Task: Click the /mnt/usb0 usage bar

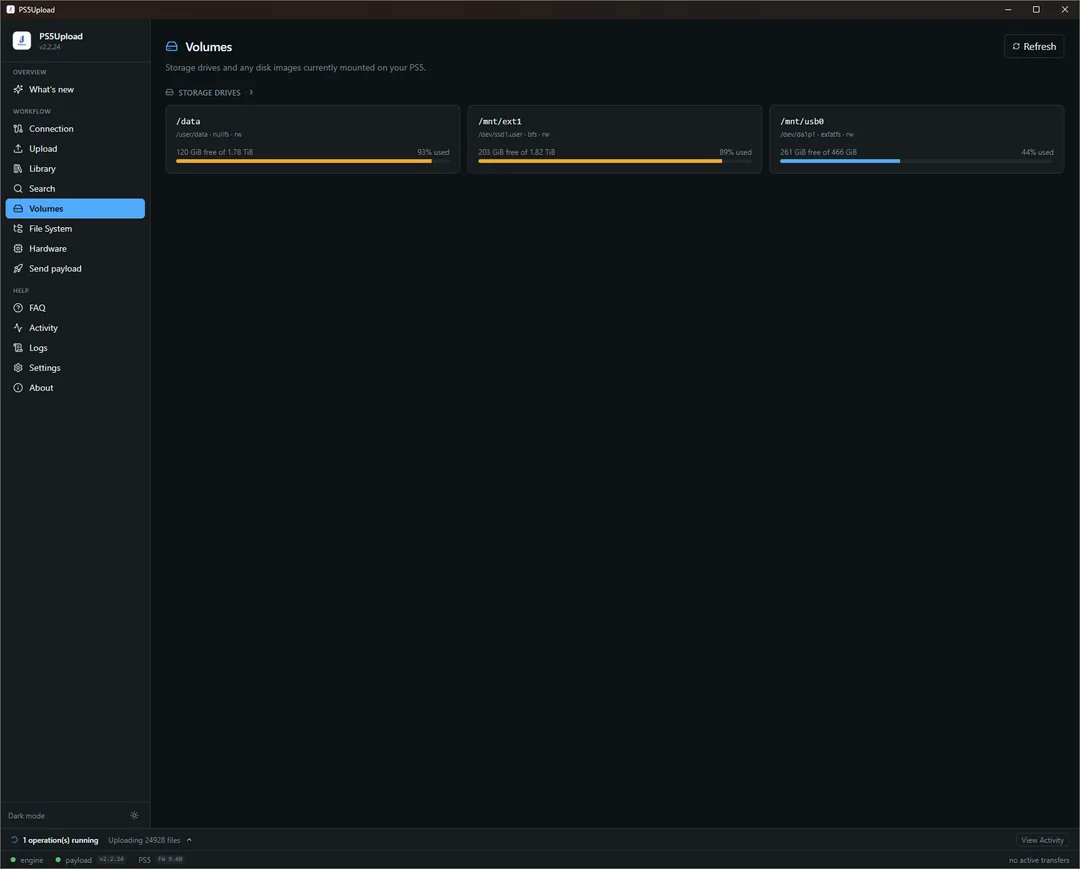Action: [x=917, y=161]
